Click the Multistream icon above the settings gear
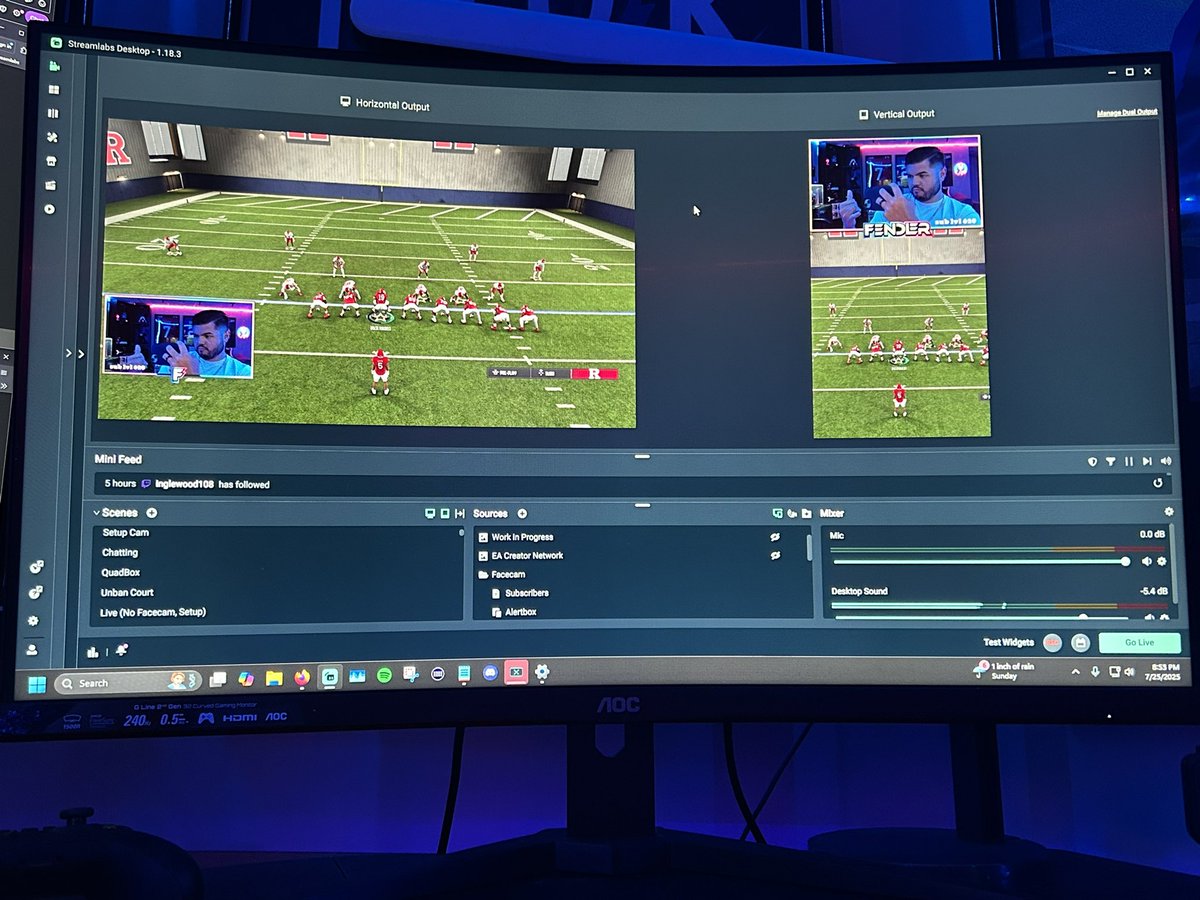Viewport: 1200px width, 900px height. [x=35, y=593]
